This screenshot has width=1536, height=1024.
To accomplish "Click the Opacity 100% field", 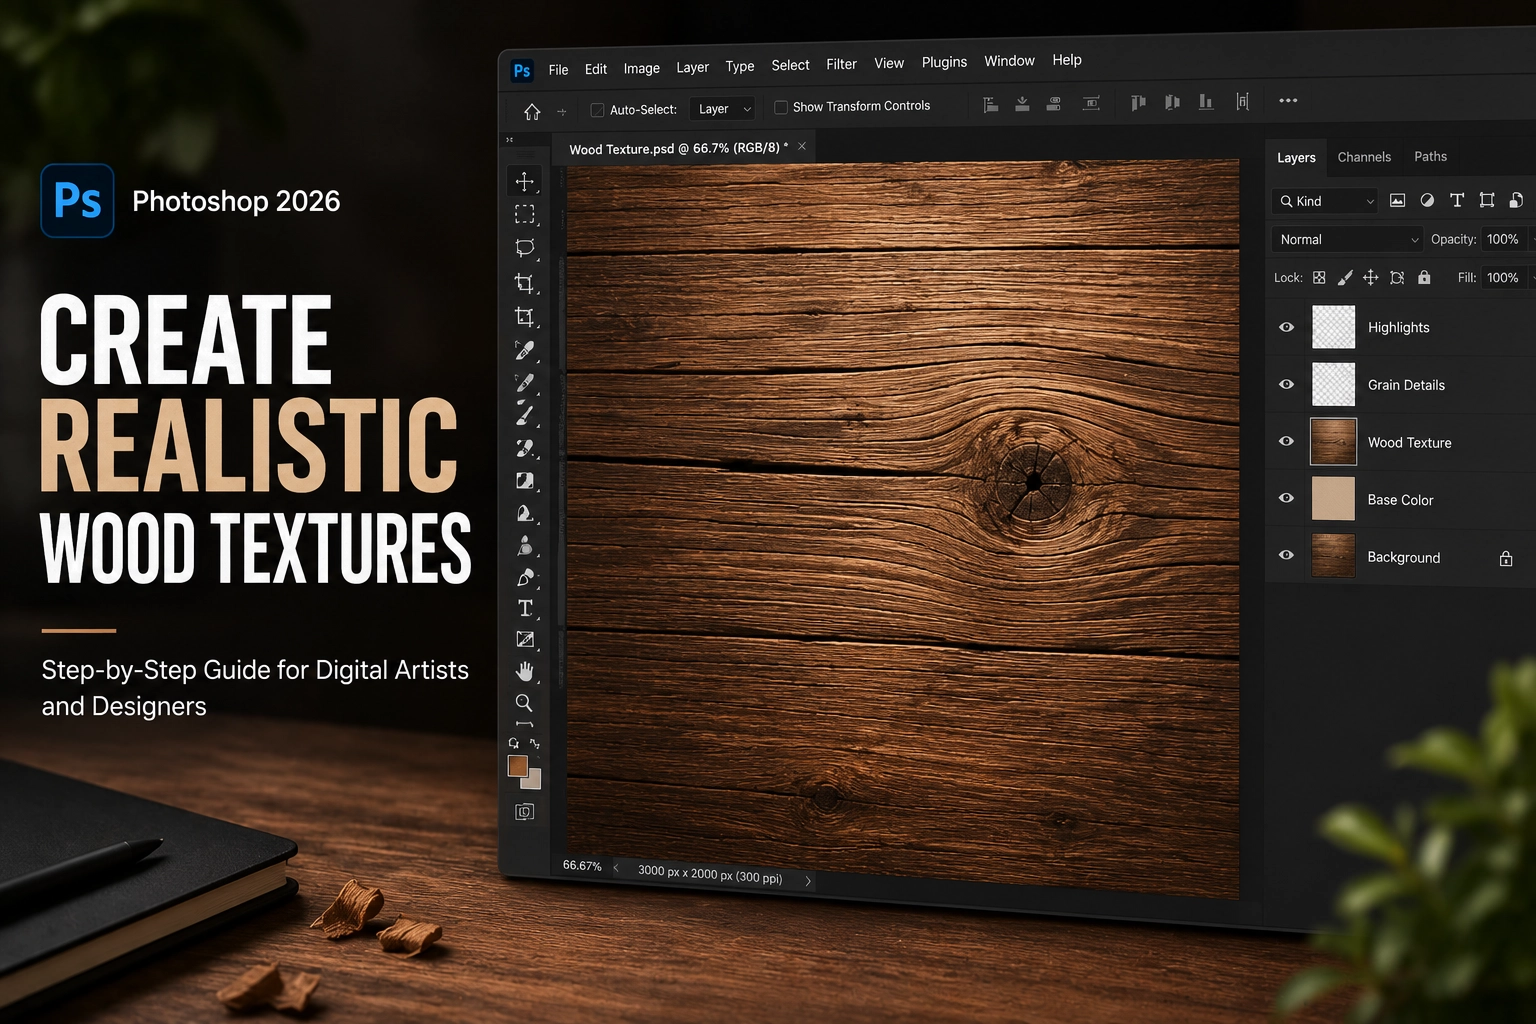I will tap(1503, 239).
